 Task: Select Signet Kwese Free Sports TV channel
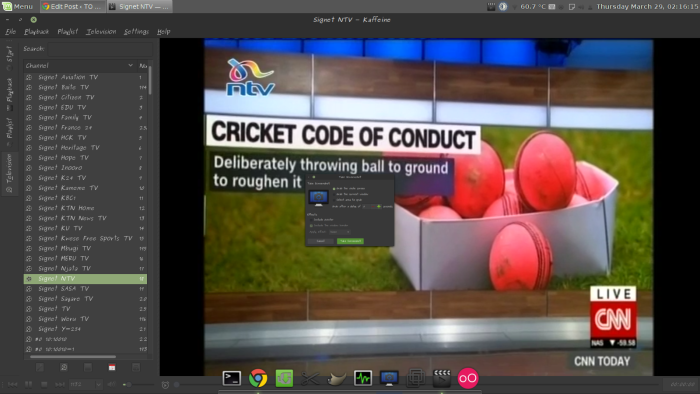(85, 238)
